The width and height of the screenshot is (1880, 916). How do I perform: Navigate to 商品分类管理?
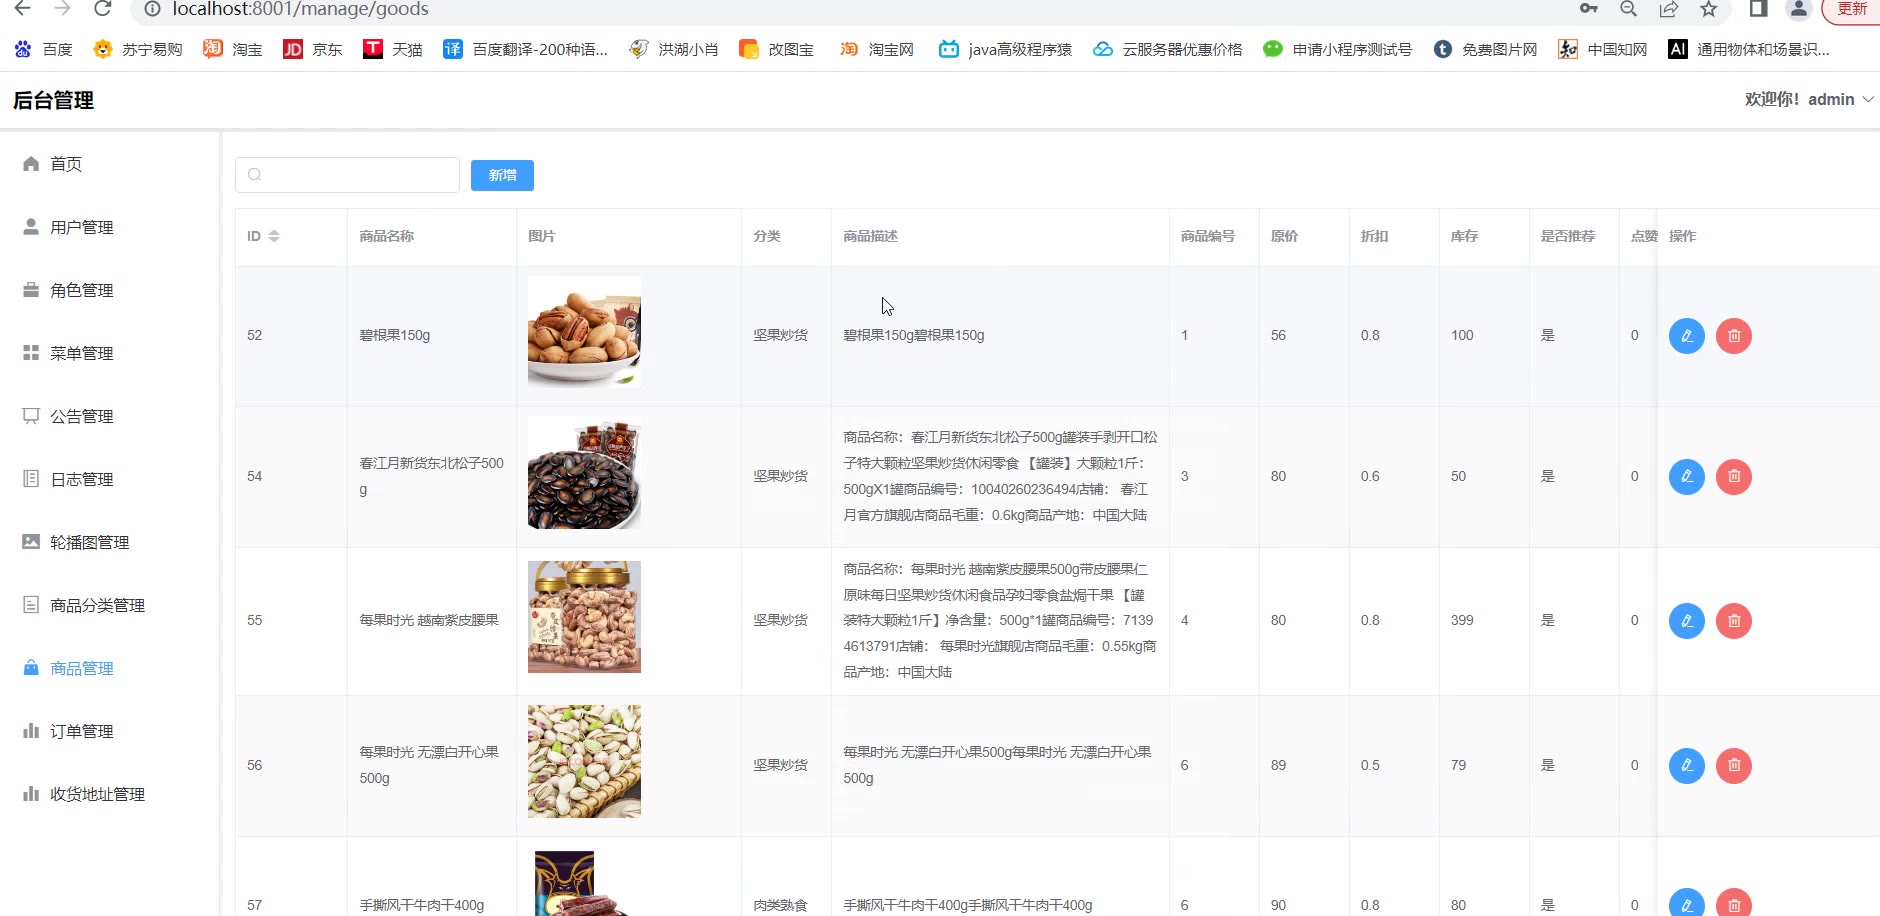tap(97, 605)
